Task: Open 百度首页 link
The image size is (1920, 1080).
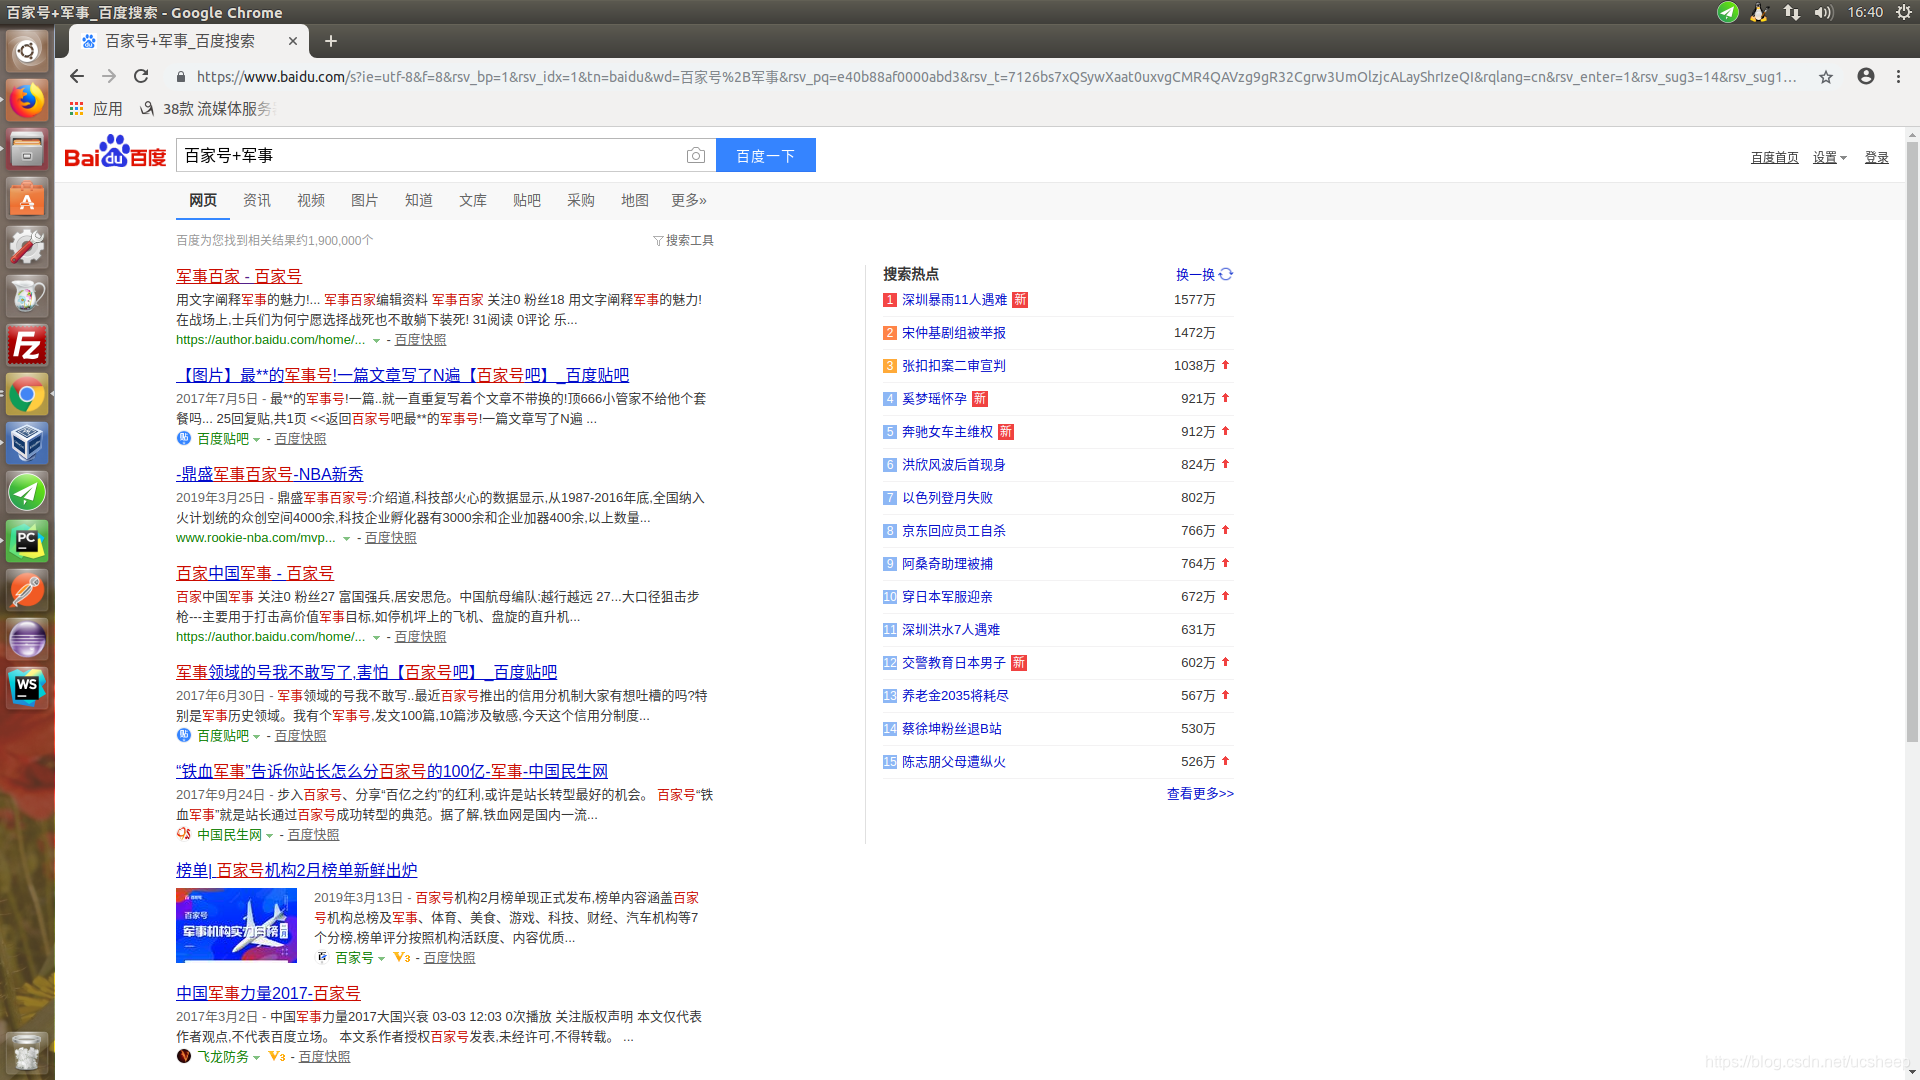Action: point(1775,157)
